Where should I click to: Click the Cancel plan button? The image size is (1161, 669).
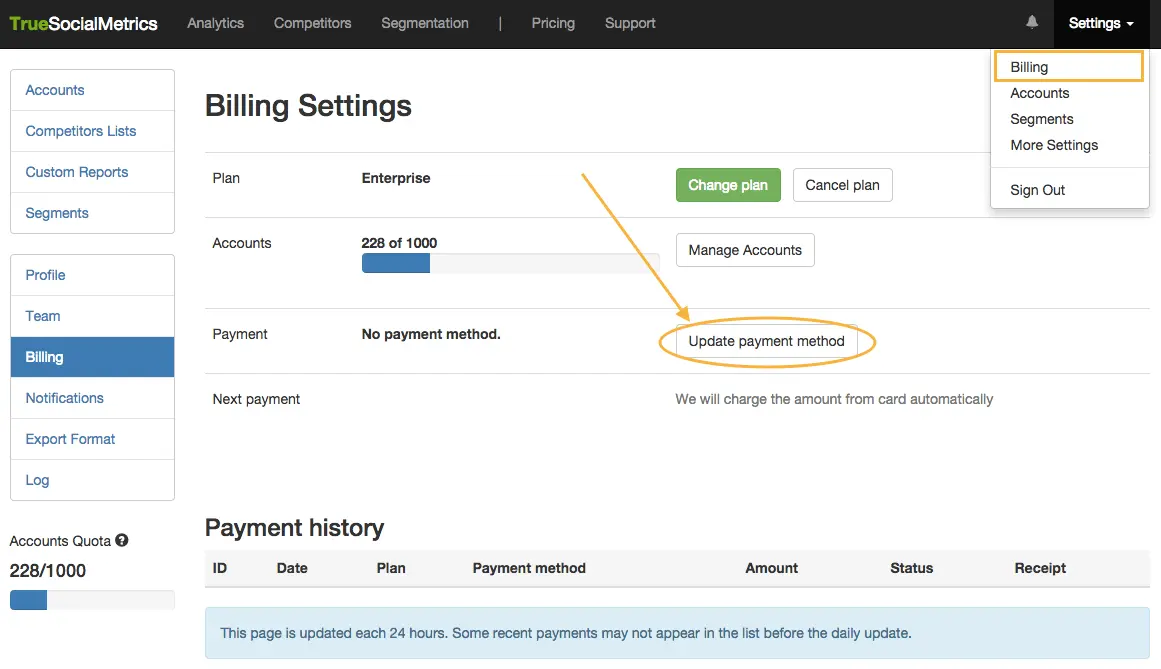coord(842,185)
